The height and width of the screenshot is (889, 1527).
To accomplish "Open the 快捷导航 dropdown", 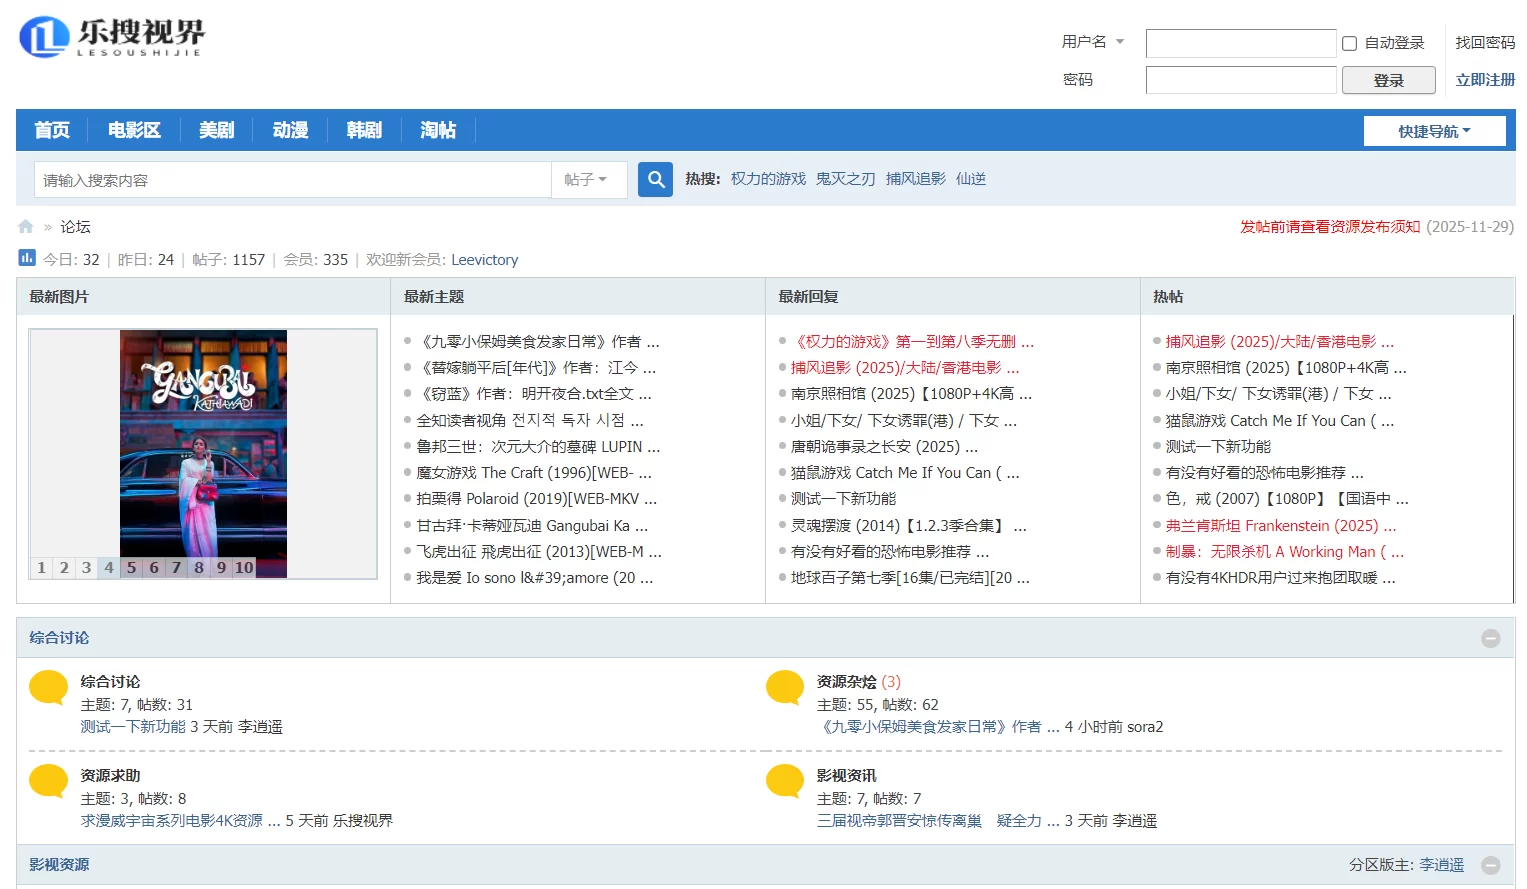I will (1434, 130).
